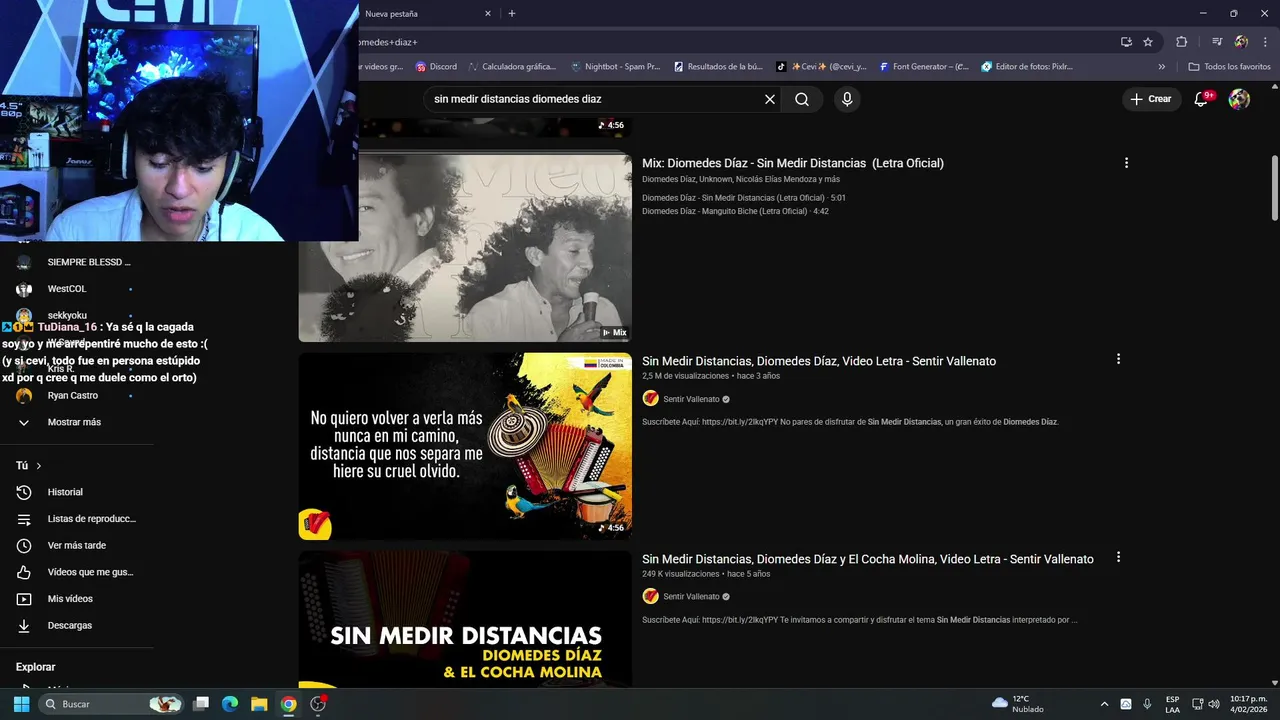Screen dimensions: 1280x720
Task: Play the accordion lyric video thumbnail with 4:56 badge
Action: tap(465, 445)
